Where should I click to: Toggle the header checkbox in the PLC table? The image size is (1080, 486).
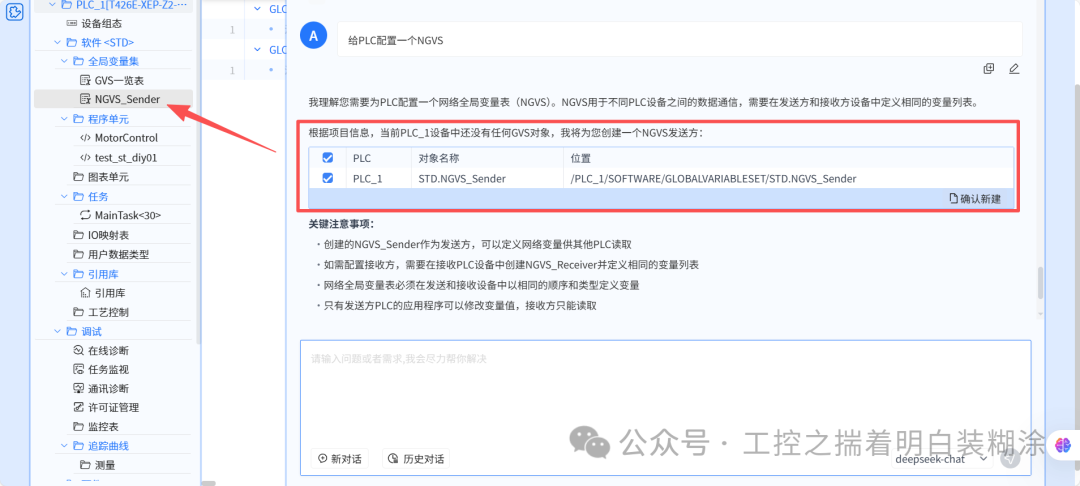click(328, 158)
